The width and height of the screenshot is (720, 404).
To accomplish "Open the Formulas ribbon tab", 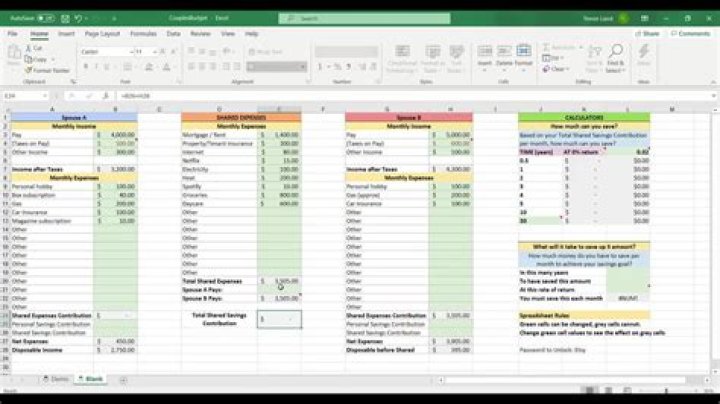I will 144,33.
